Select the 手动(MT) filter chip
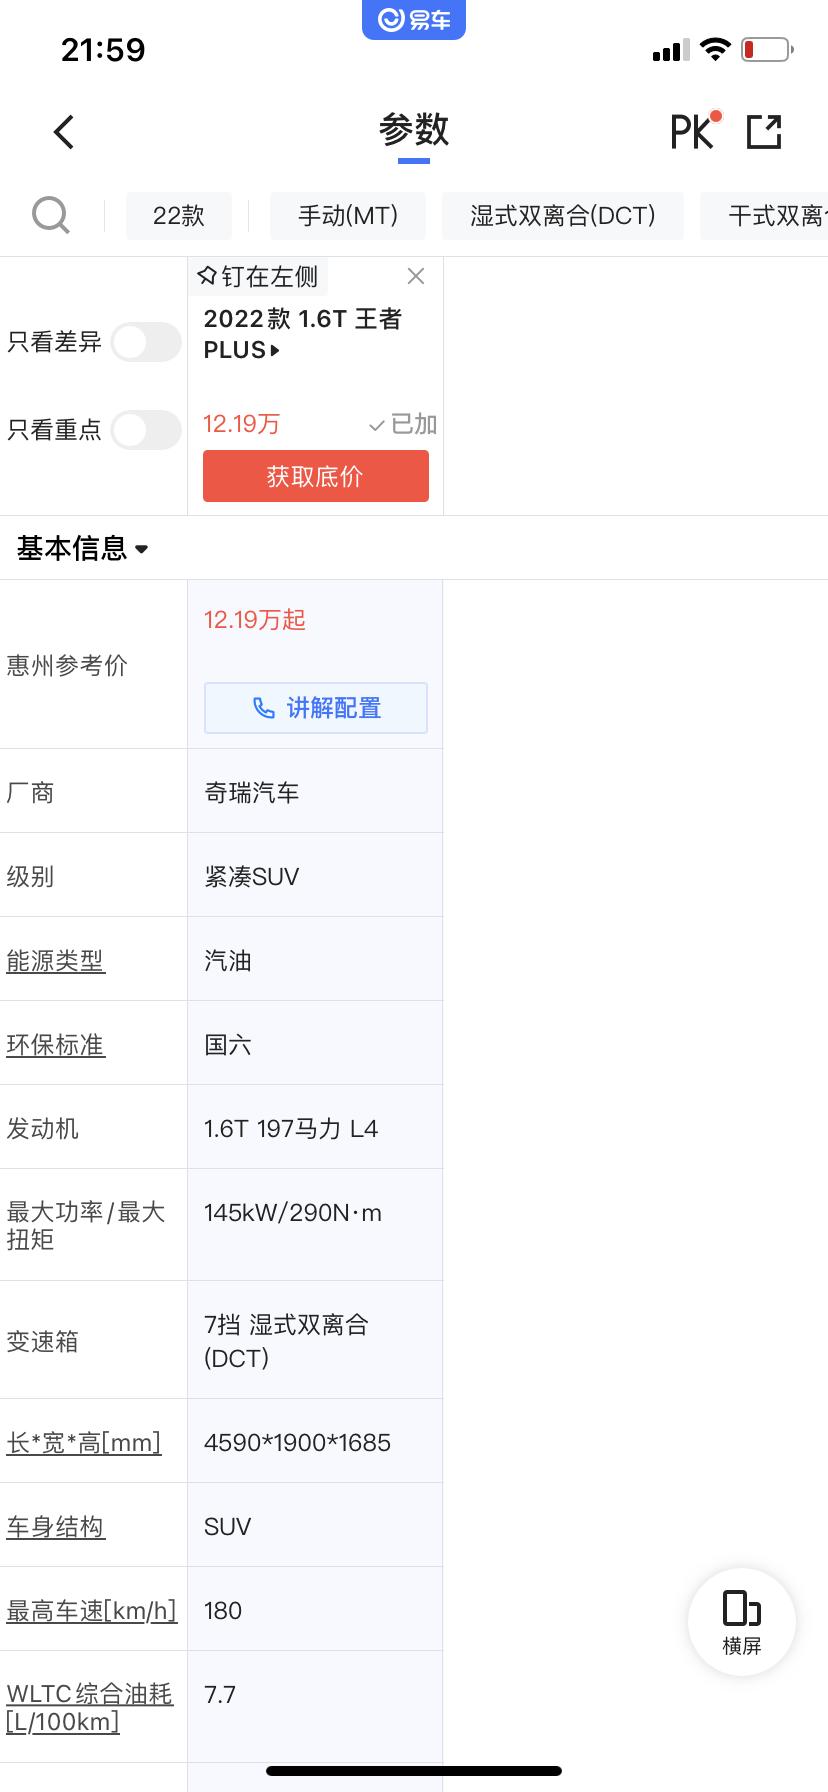 pyautogui.click(x=348, y=215)
